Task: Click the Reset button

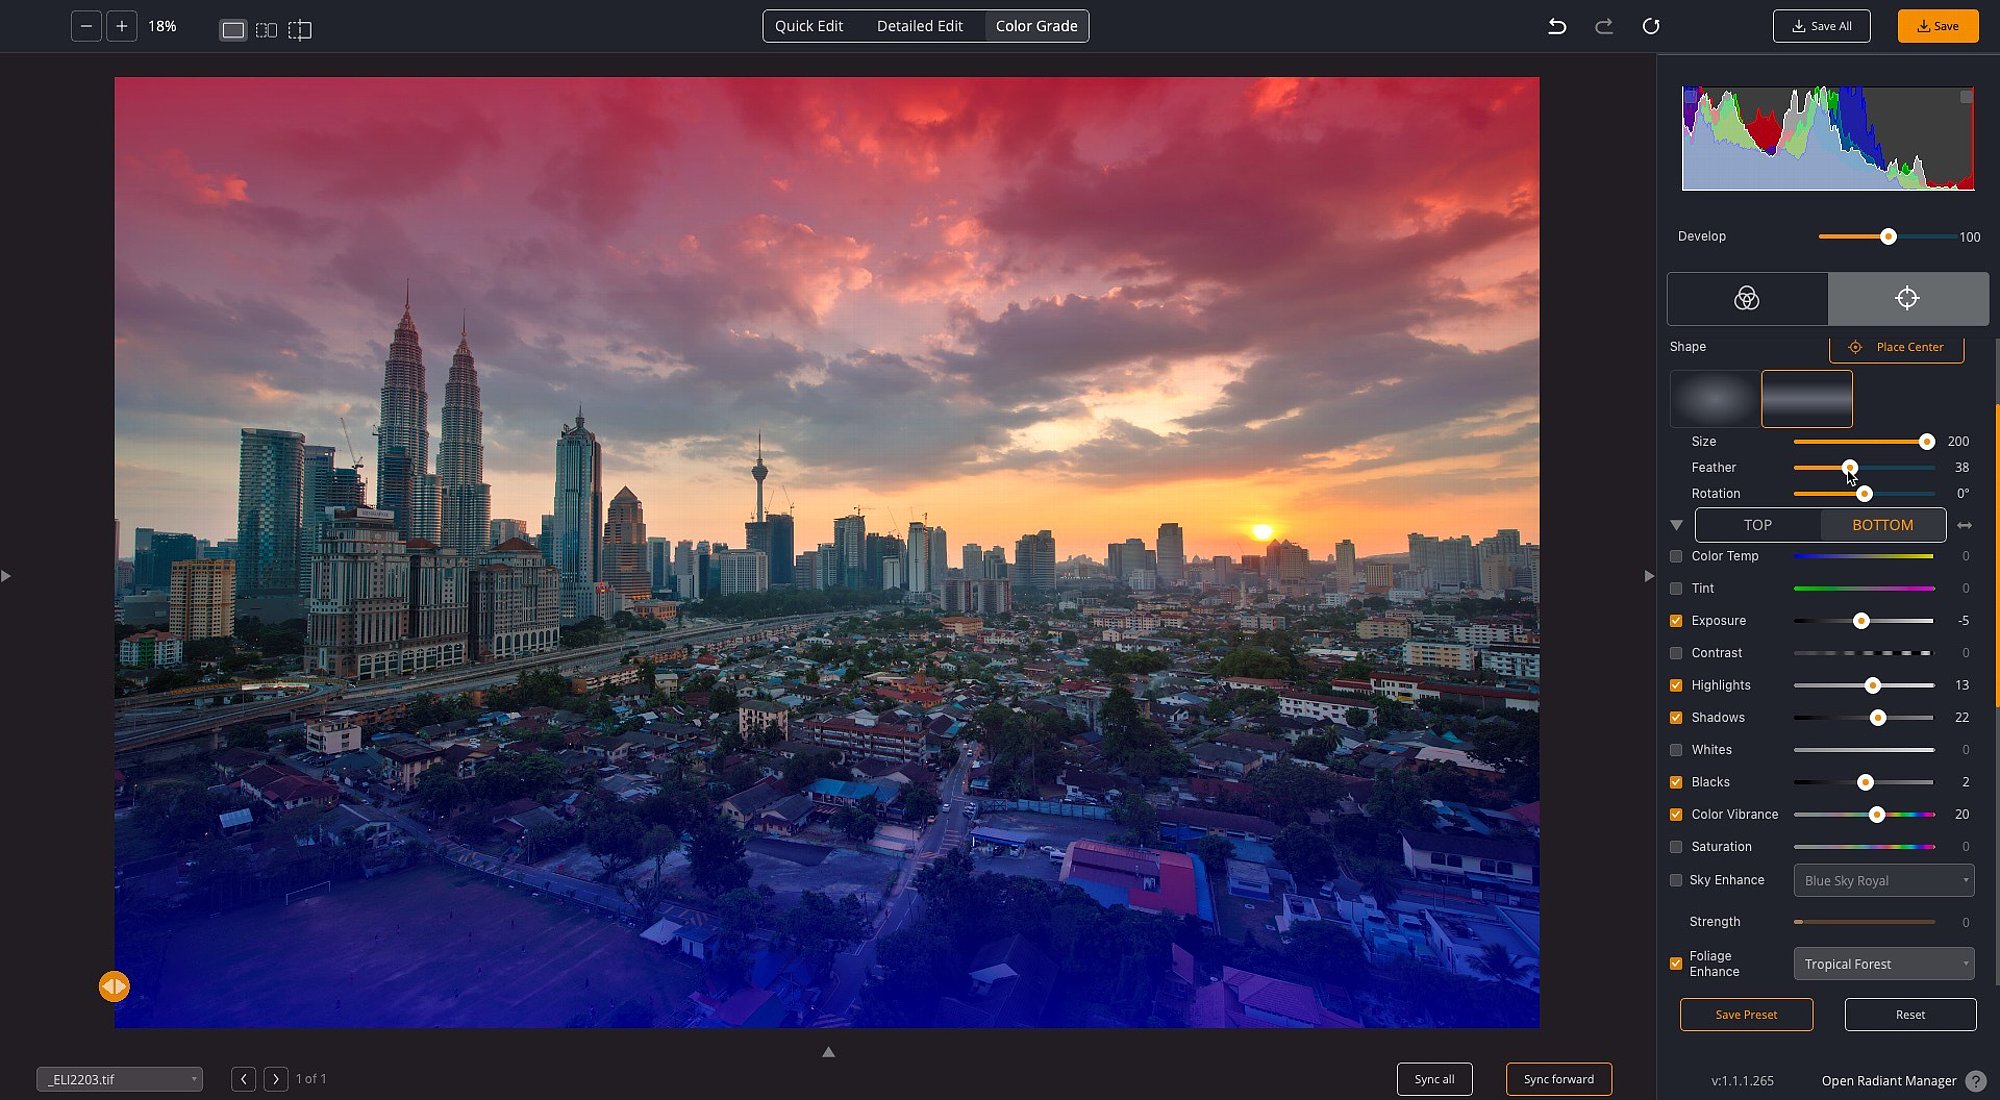Action: (1910, 1014)
